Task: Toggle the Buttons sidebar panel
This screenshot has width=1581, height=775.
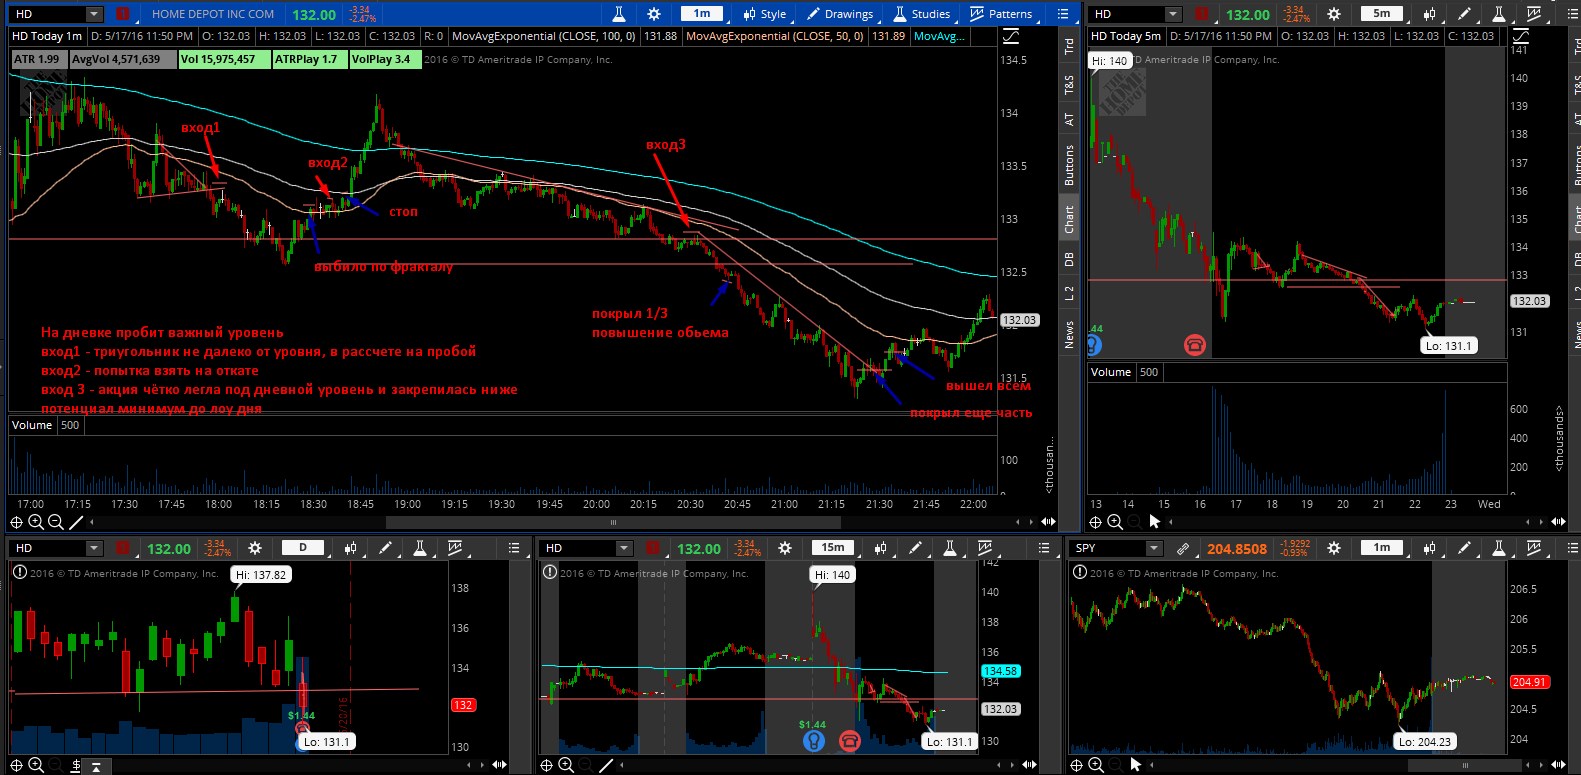Action: [1068, 166]
